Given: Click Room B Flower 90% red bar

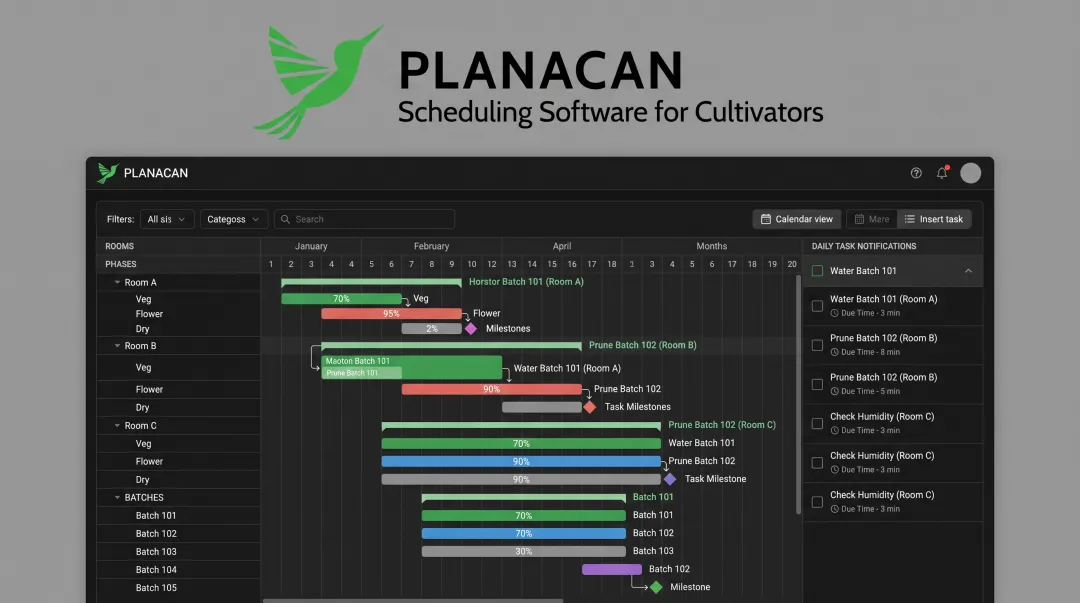Looking at the screenshot, I should coord(491,389).
